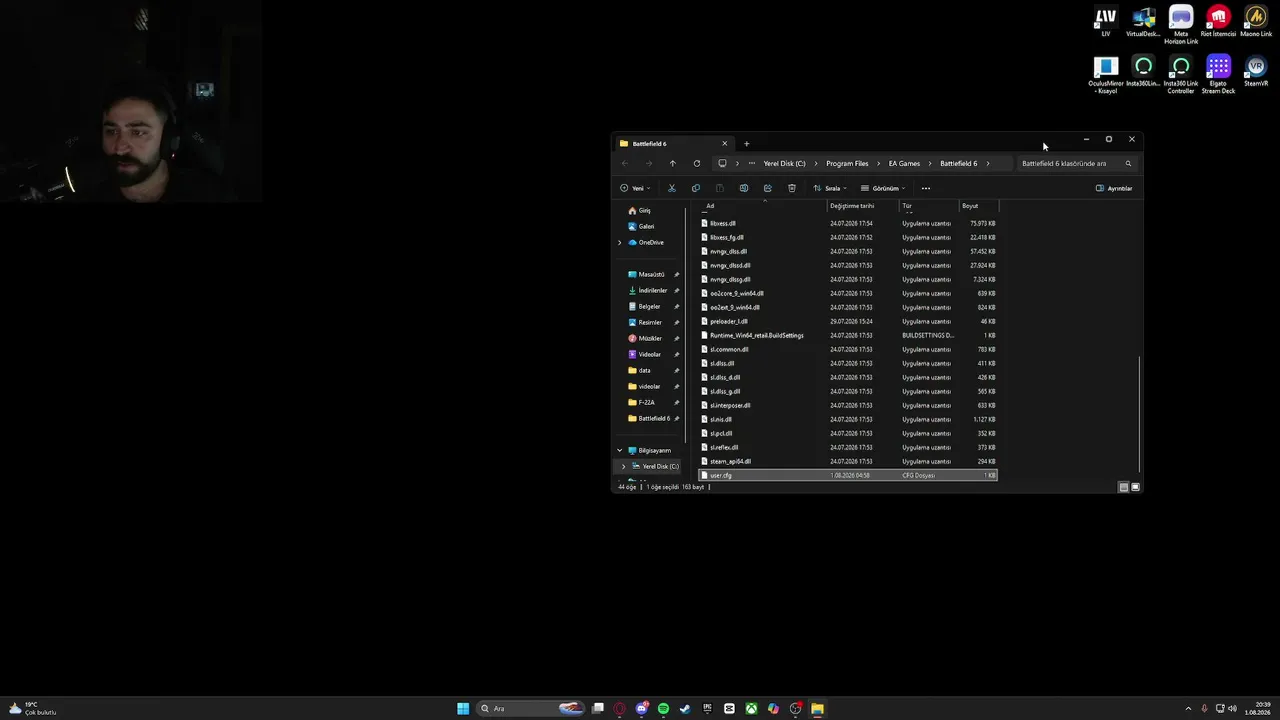Collapse the Bilgisayarım tree node
1280x720 pixels.
(619, 451)
